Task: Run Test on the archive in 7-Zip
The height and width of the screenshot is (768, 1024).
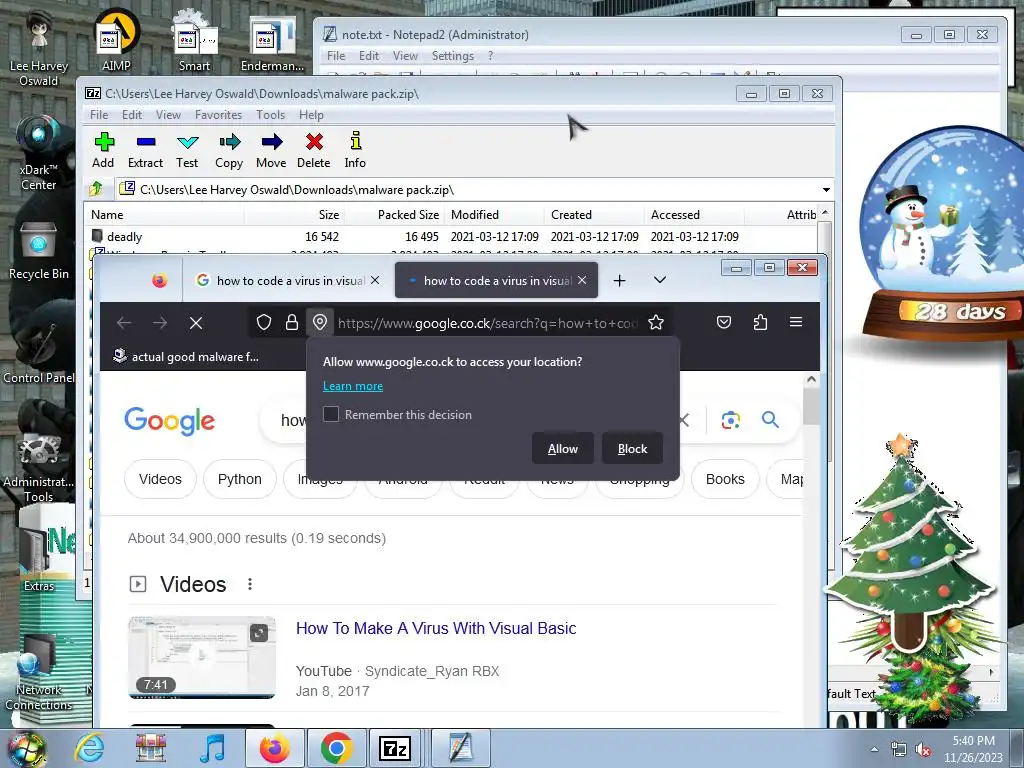Action: 187,150
